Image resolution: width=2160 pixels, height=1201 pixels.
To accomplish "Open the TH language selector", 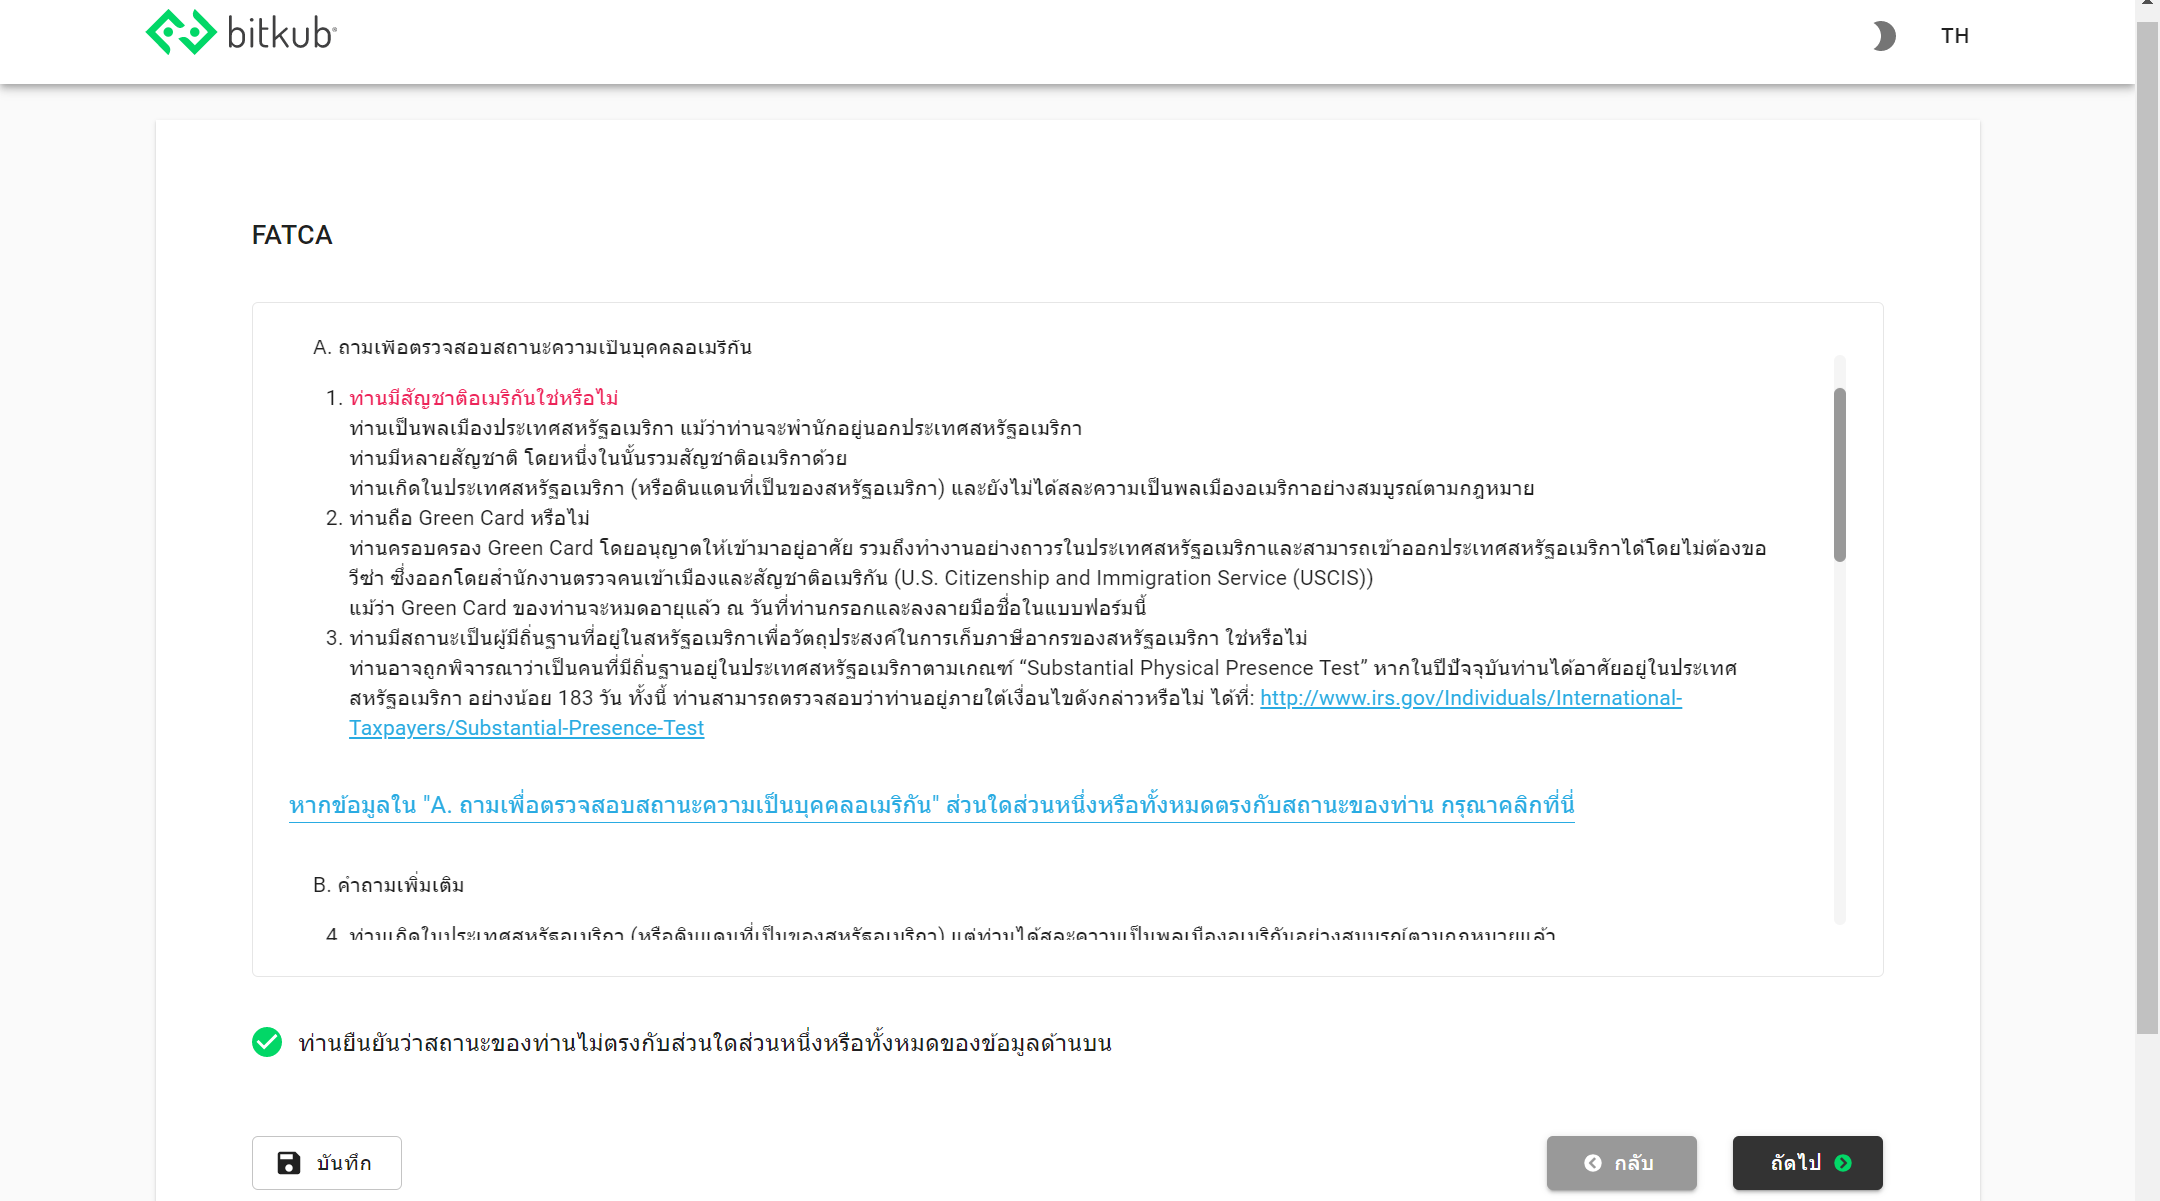I will pyautogui.click(x=1955, y=36).
